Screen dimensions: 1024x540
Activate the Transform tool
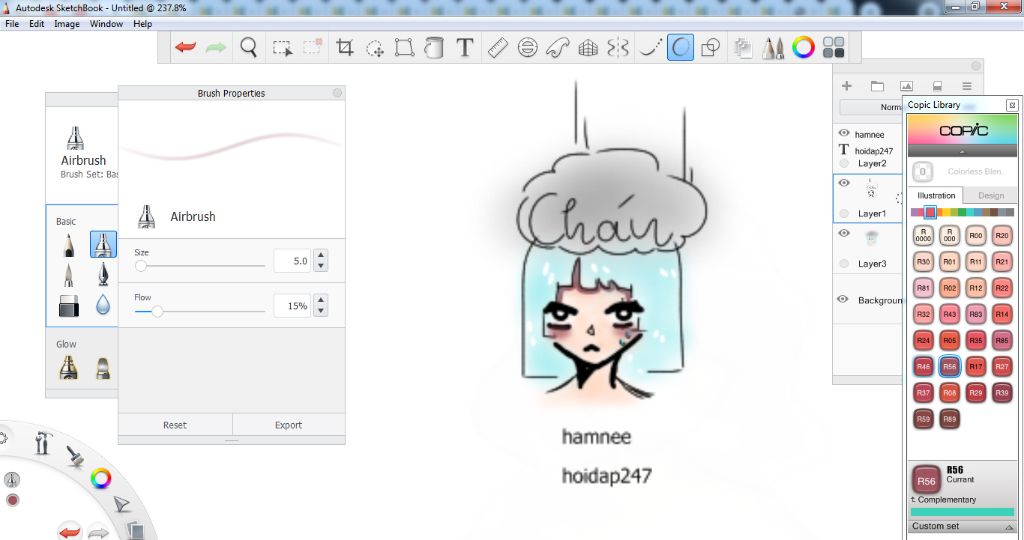pos(404,47)
